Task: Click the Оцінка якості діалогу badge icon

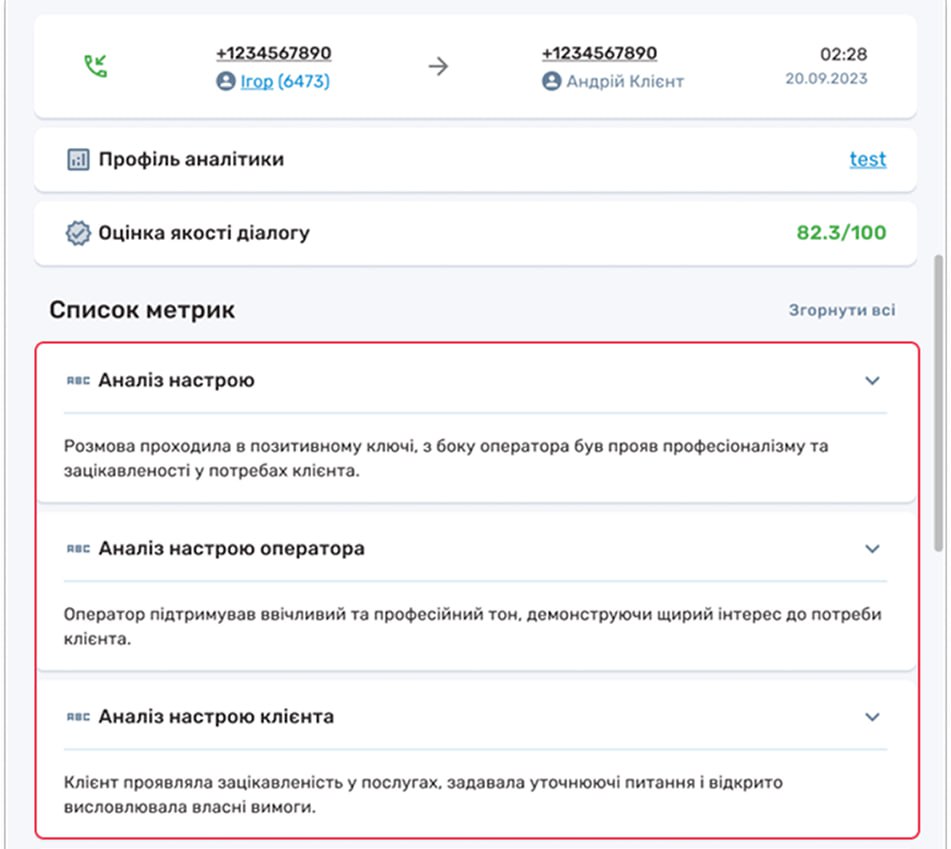Action: tap(78, 233)
